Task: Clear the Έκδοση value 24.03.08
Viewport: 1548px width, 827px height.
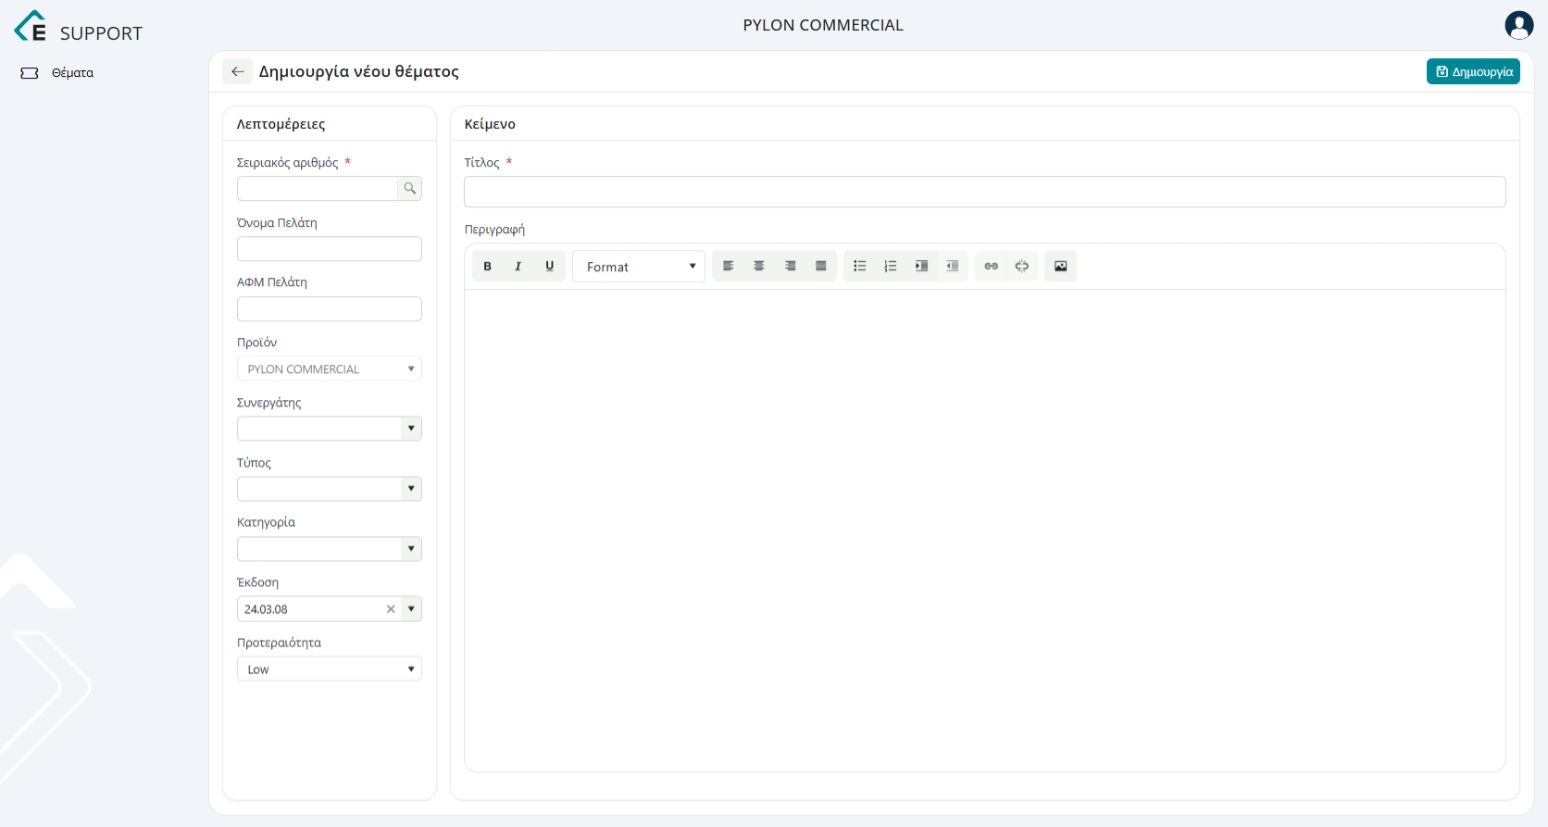Action: (x=391, y=609)
